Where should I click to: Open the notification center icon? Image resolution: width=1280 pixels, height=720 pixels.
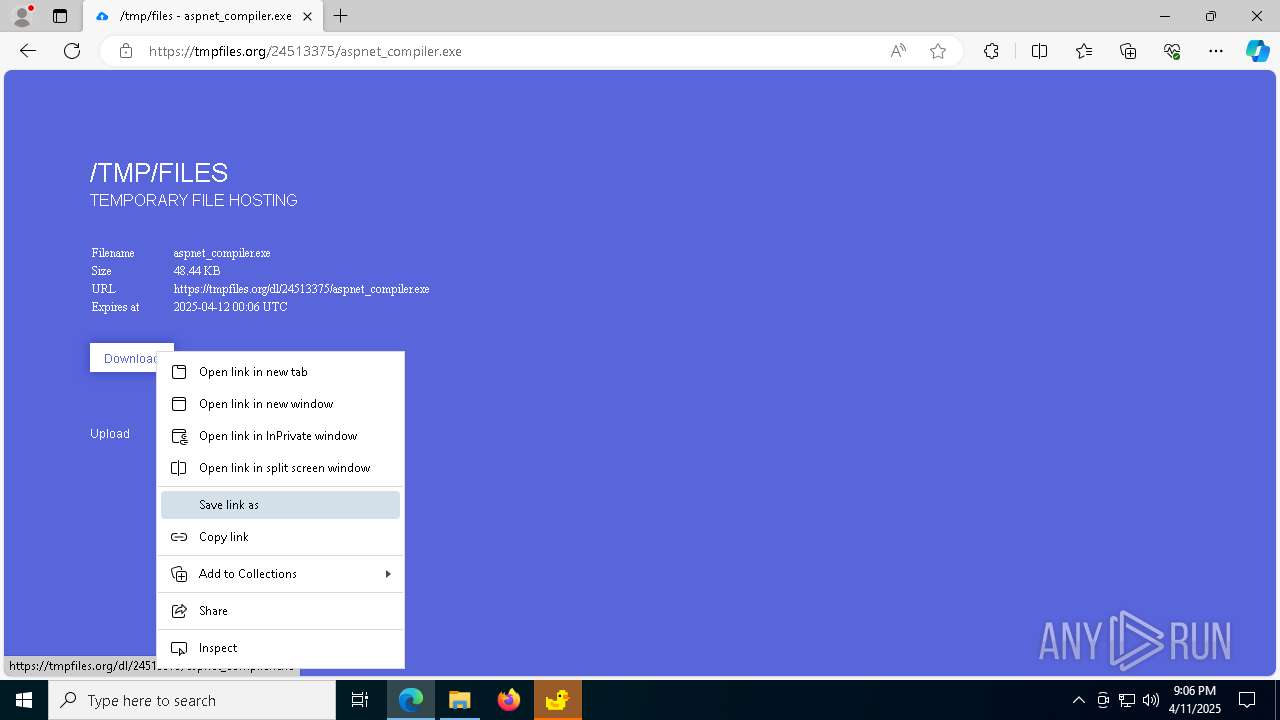[x=1247, y=700]
